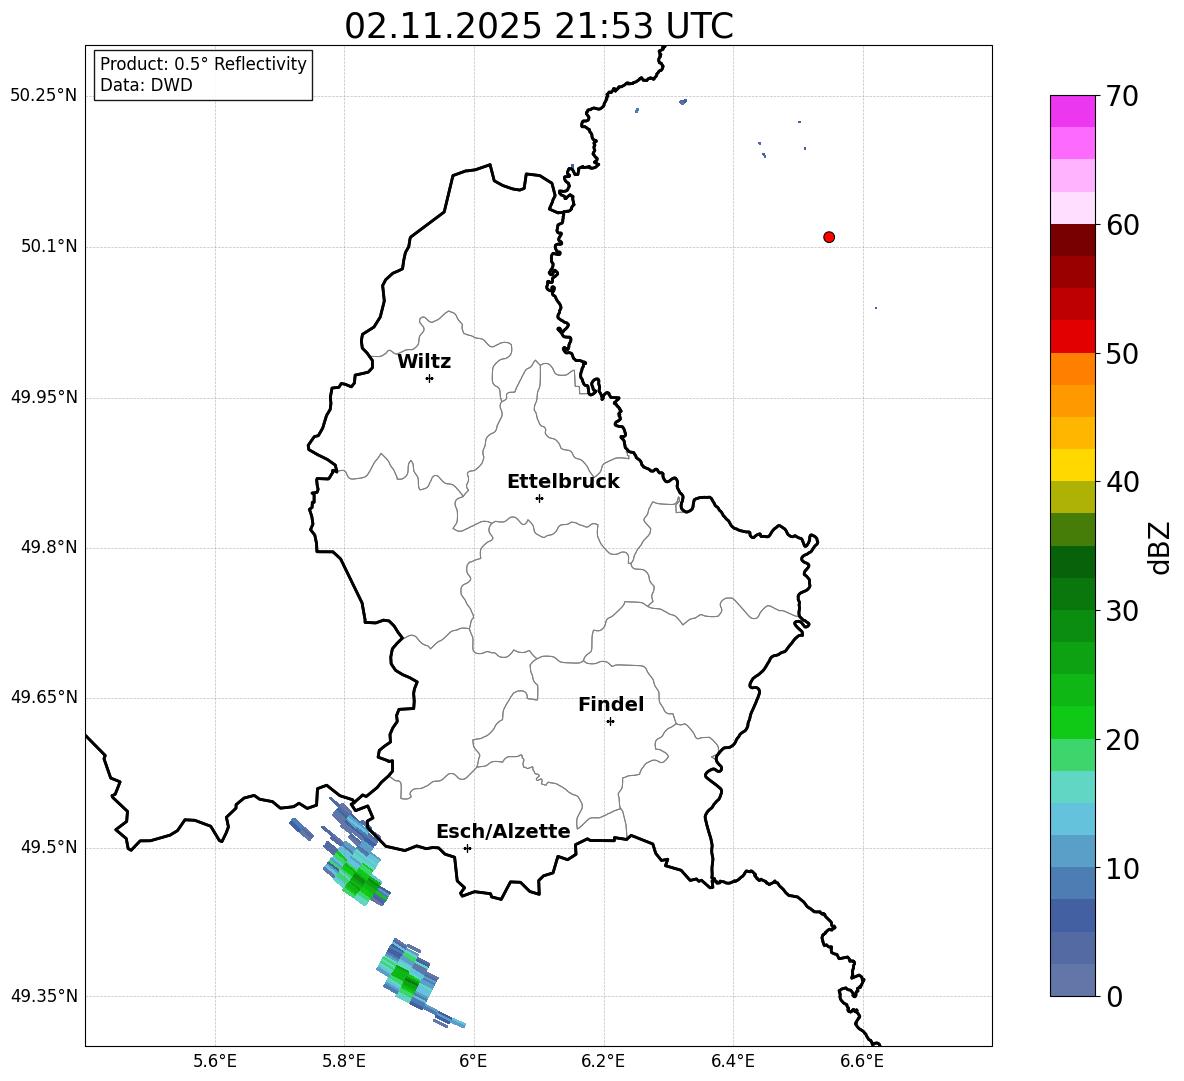Click longitude label 6.6°E
This screenshot has width=1184, height=1081.
click(x=862, y=1061)
